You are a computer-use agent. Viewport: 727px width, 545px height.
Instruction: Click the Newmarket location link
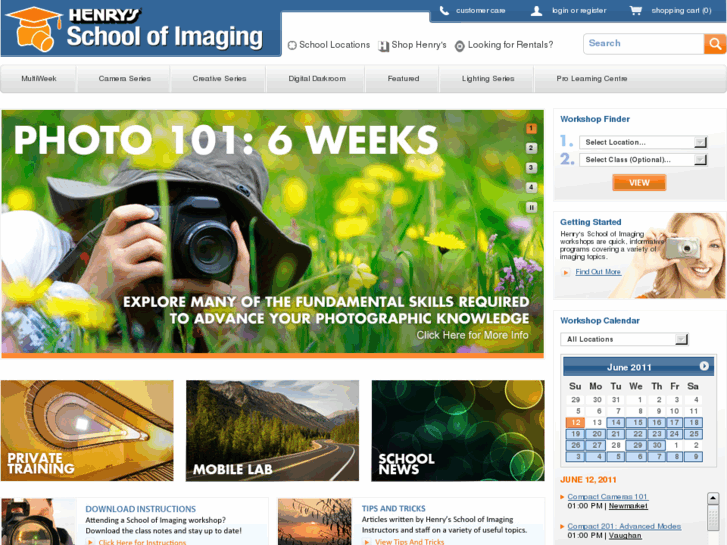628,506
